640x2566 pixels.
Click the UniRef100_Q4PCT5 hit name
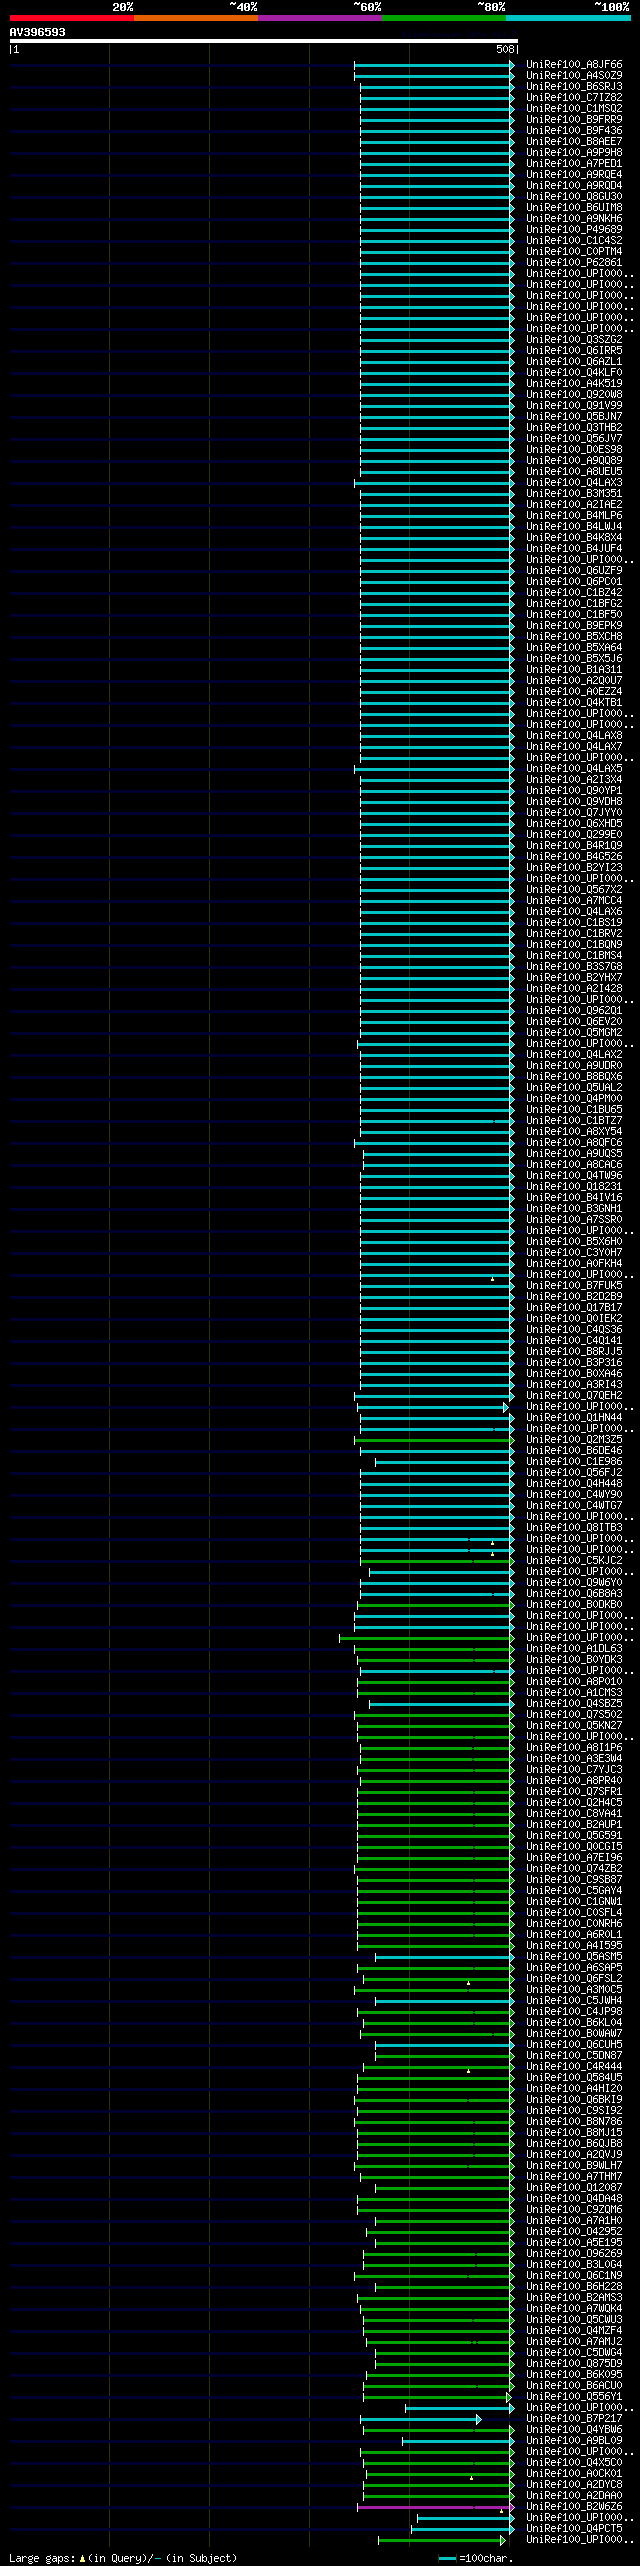point(574,2529)
